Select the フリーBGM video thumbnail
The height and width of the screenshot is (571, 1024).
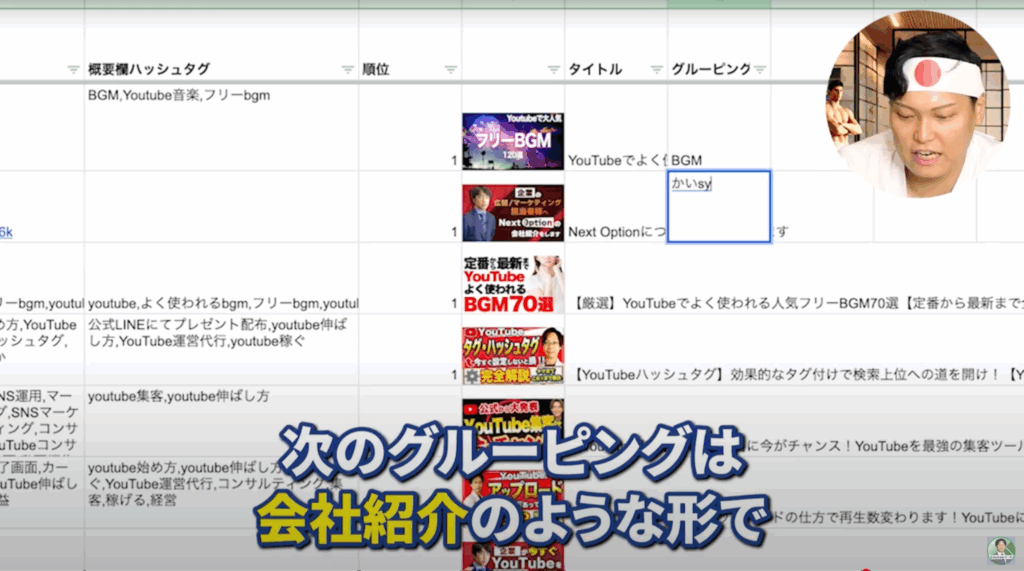point(512,140)
